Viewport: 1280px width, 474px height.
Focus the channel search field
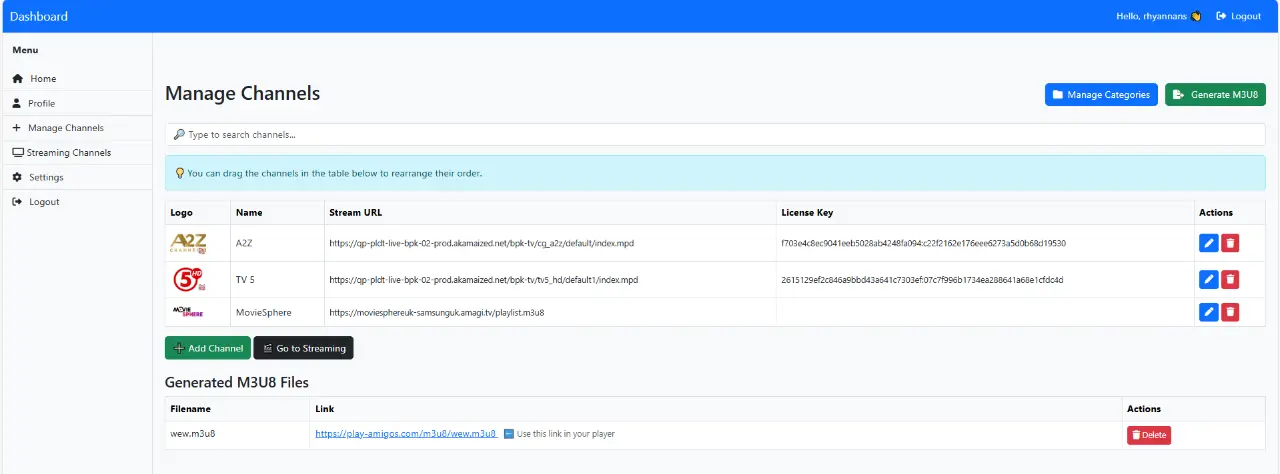click(x=715, y=134)
